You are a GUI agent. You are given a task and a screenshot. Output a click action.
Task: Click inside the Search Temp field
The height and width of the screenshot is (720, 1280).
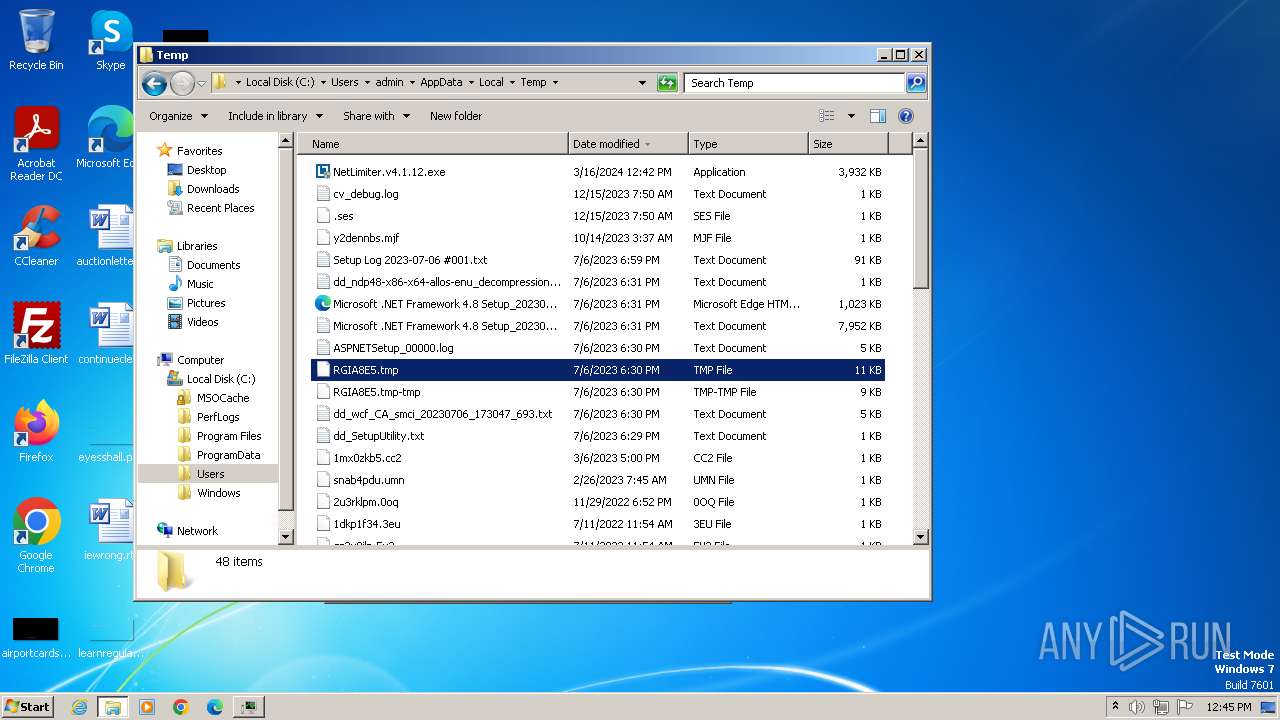tap(795, 83)
